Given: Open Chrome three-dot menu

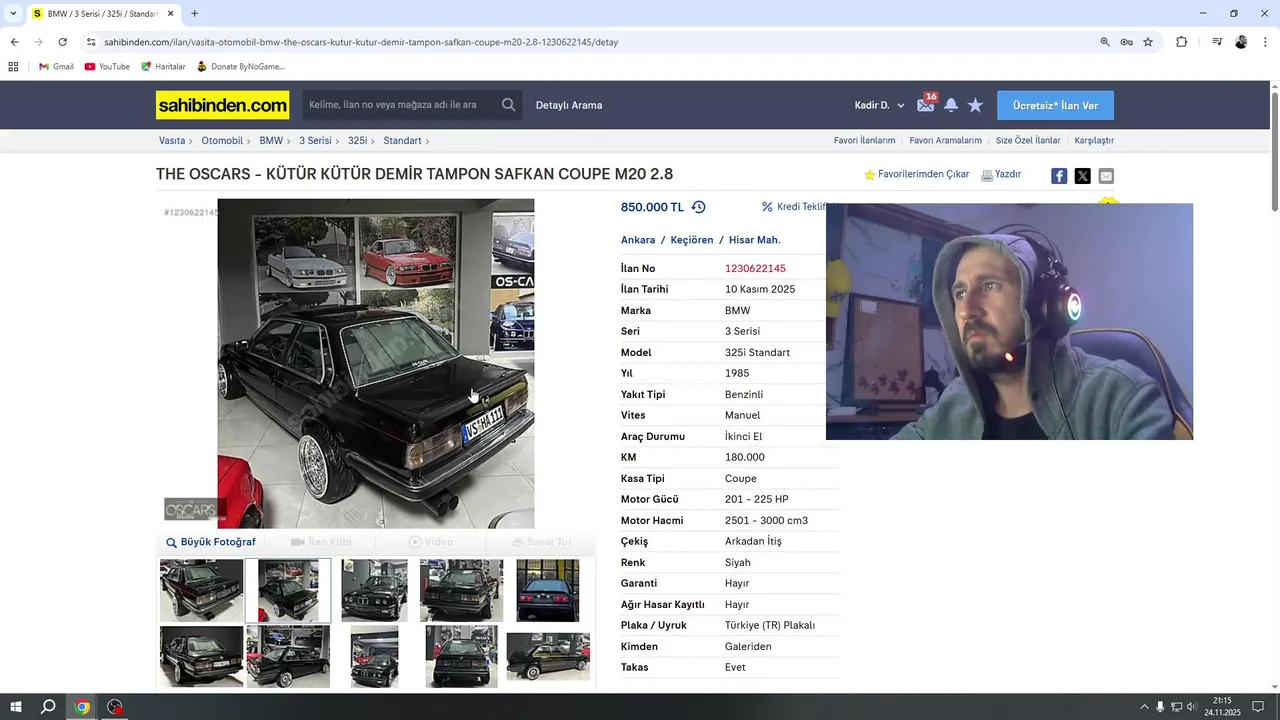Looking at the screenshot, I should coord(1265,42).
